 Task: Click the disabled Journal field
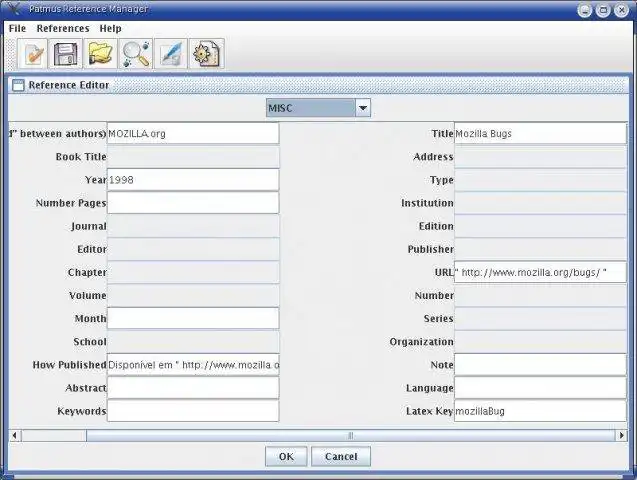point(193,226)
